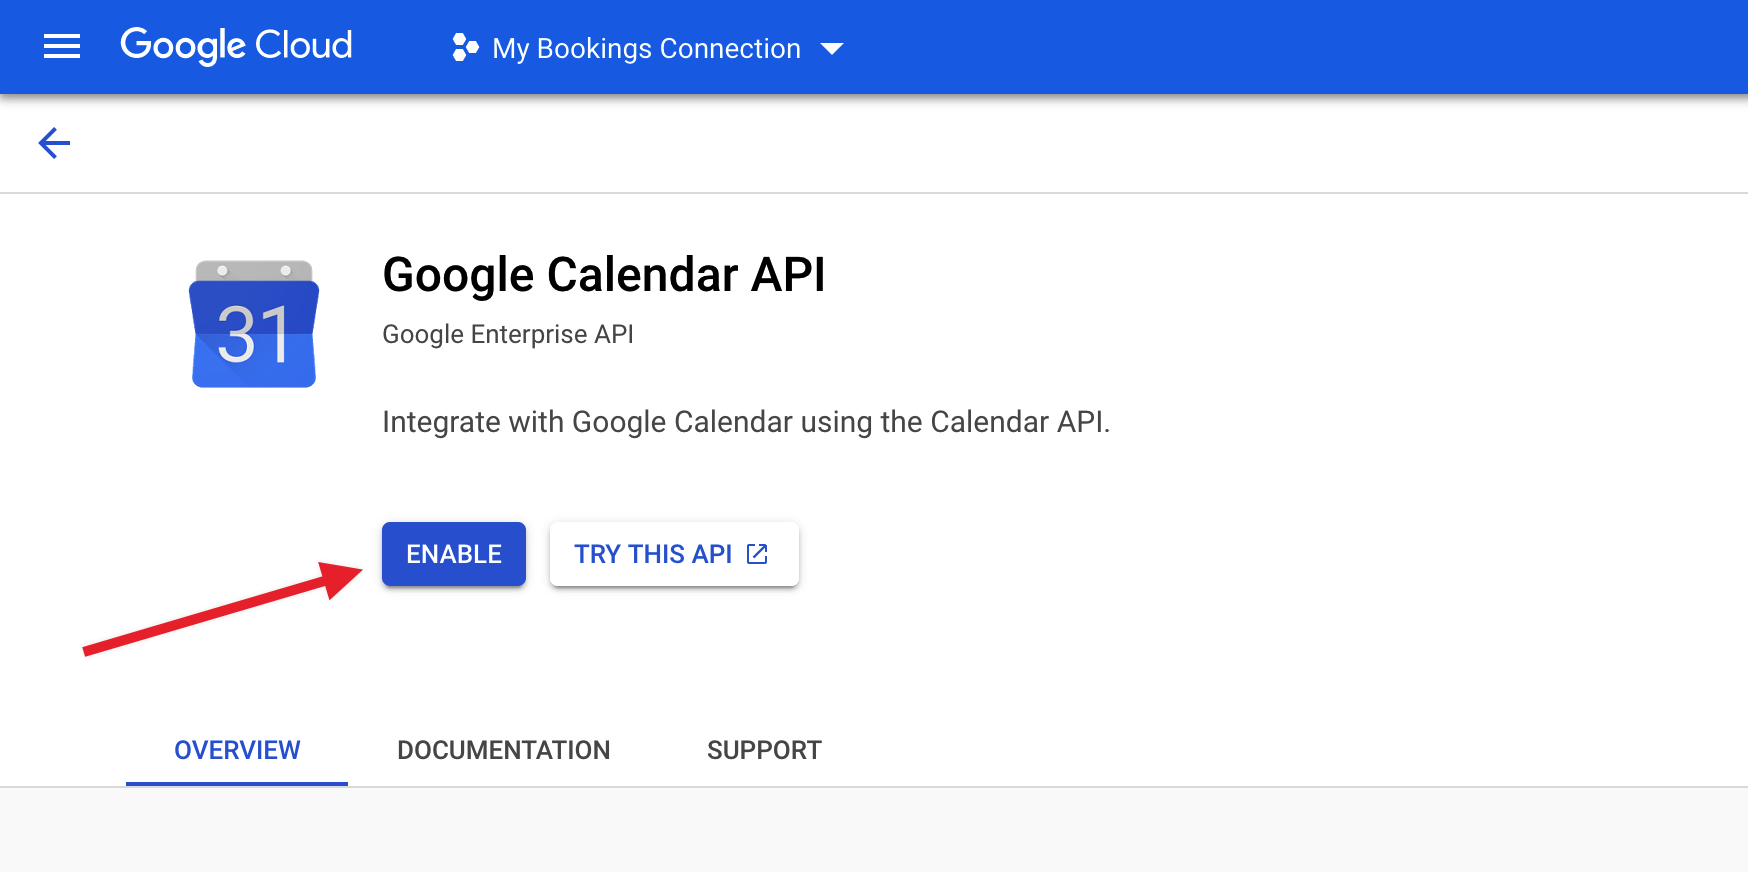Click the empty blue header bar area
Image resolution: width=1748 pixels, height=872 pixels.
click(1300, 47)
